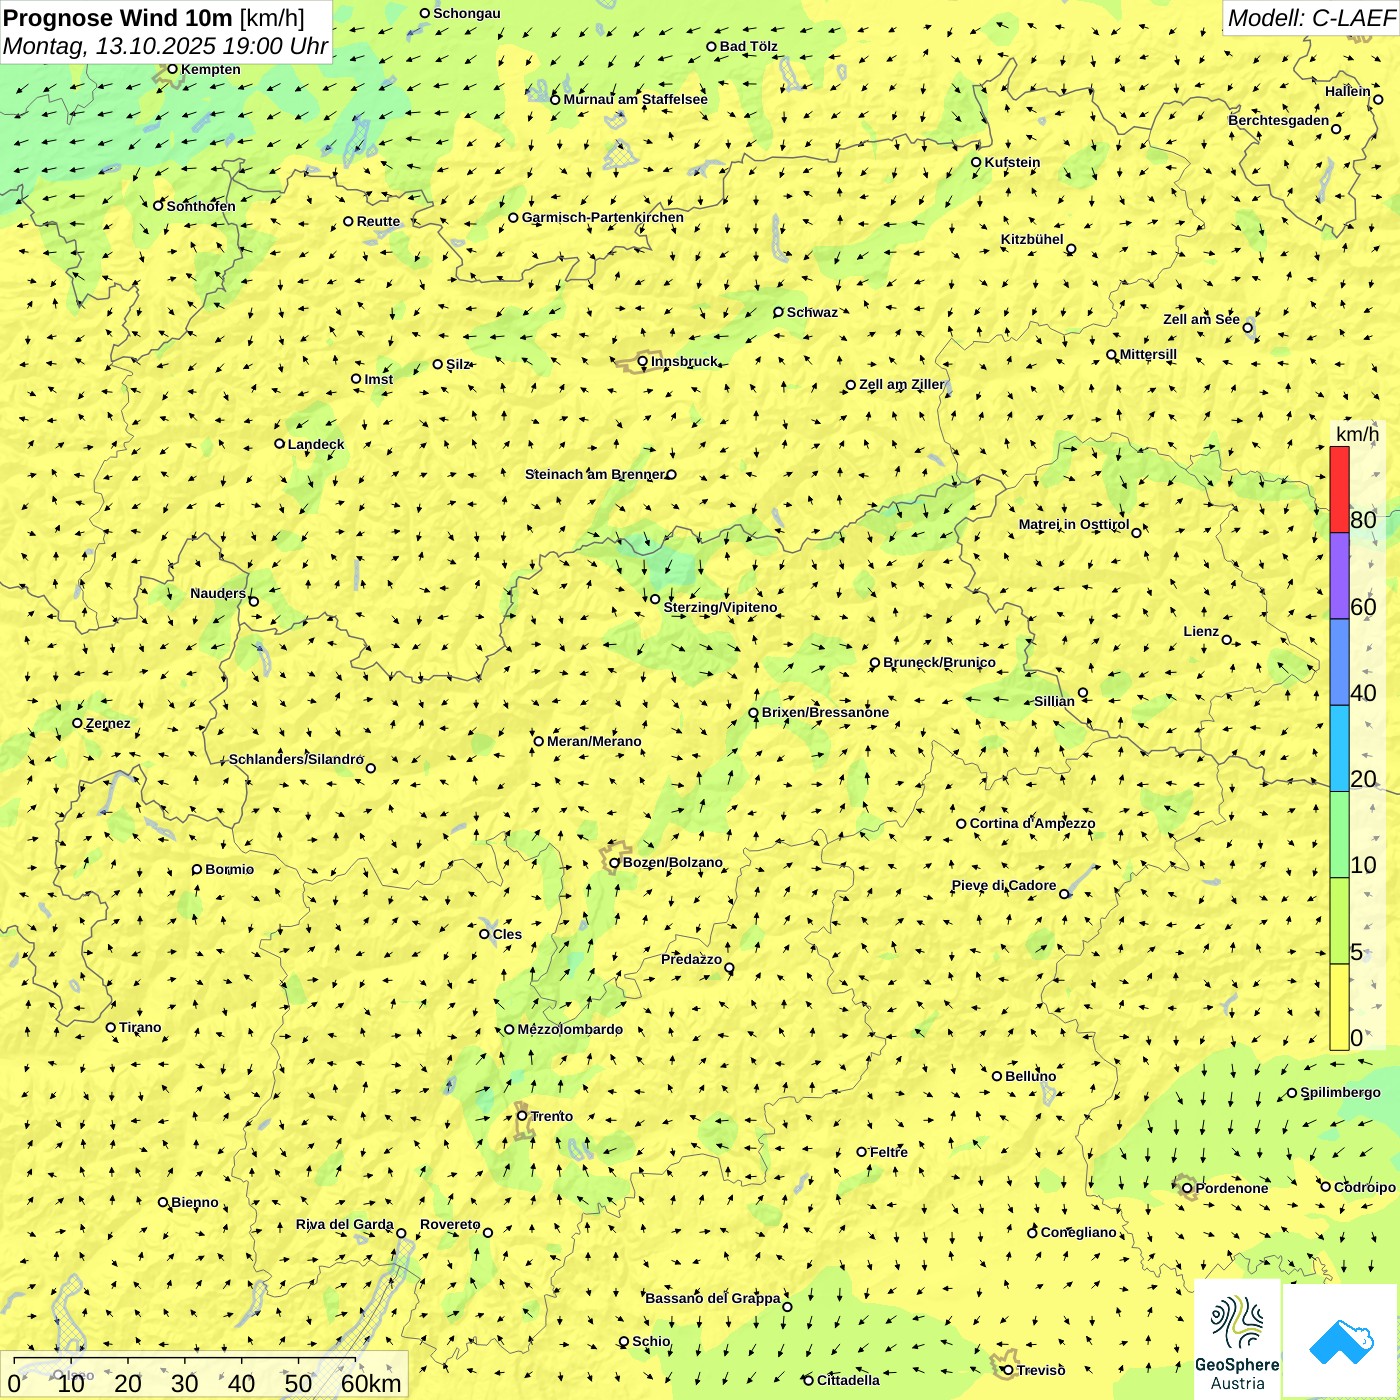
Task: Click the 'Codroipo' label
Action: 1365,1187
